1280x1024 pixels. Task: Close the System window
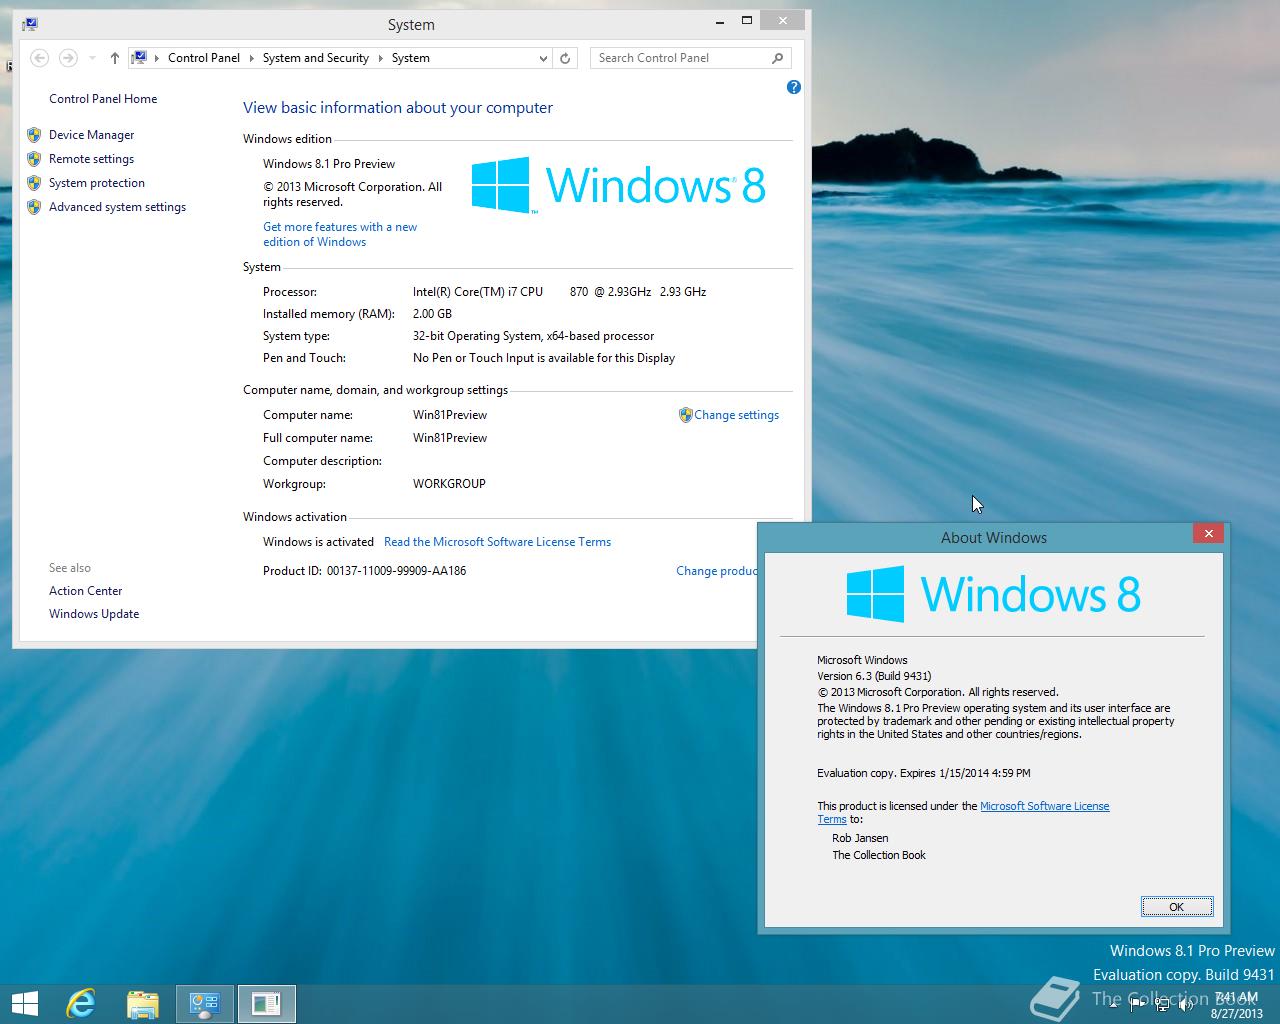pyautogui.click(x=782, y=21)
